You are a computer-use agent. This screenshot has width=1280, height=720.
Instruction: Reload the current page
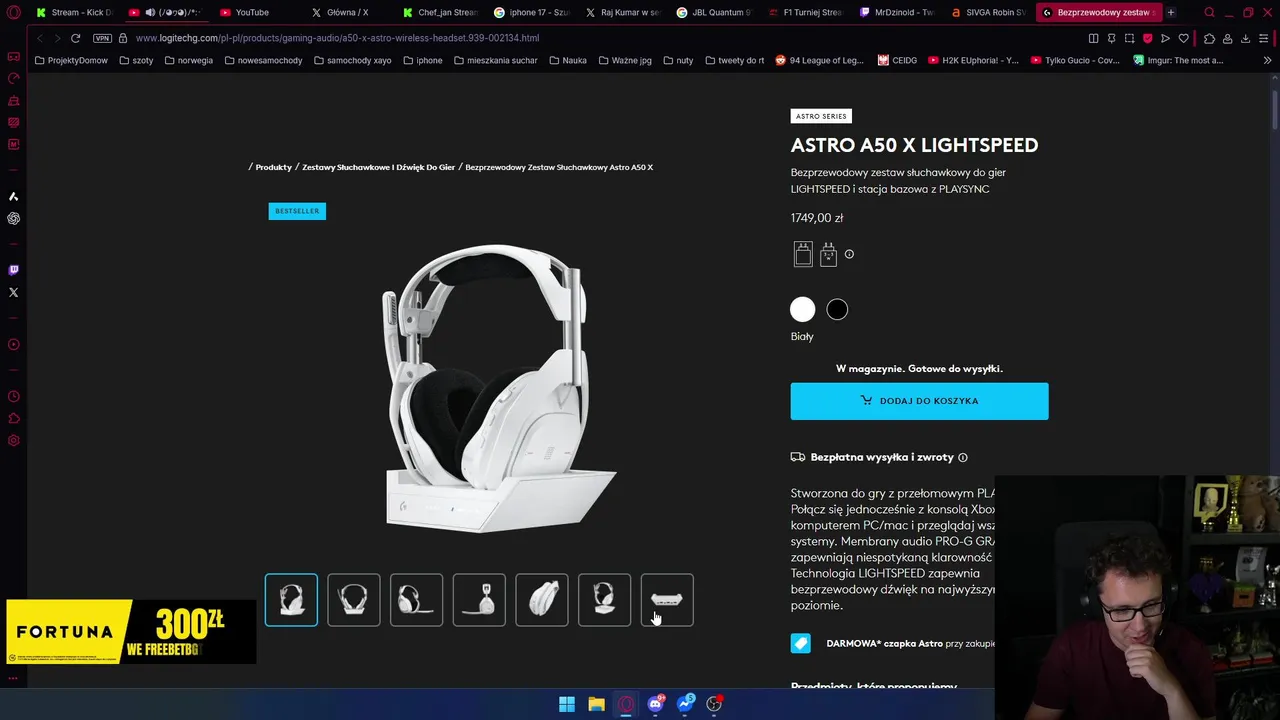point(75,38)
